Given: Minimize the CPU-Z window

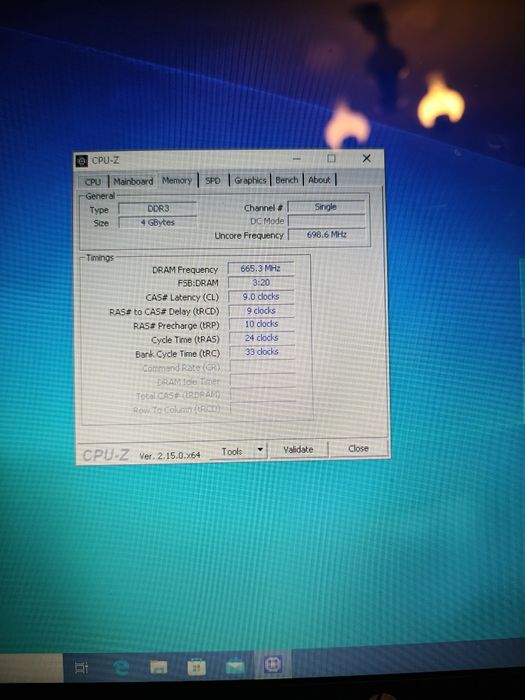Looking at the screenshot, I should [296, 158].
